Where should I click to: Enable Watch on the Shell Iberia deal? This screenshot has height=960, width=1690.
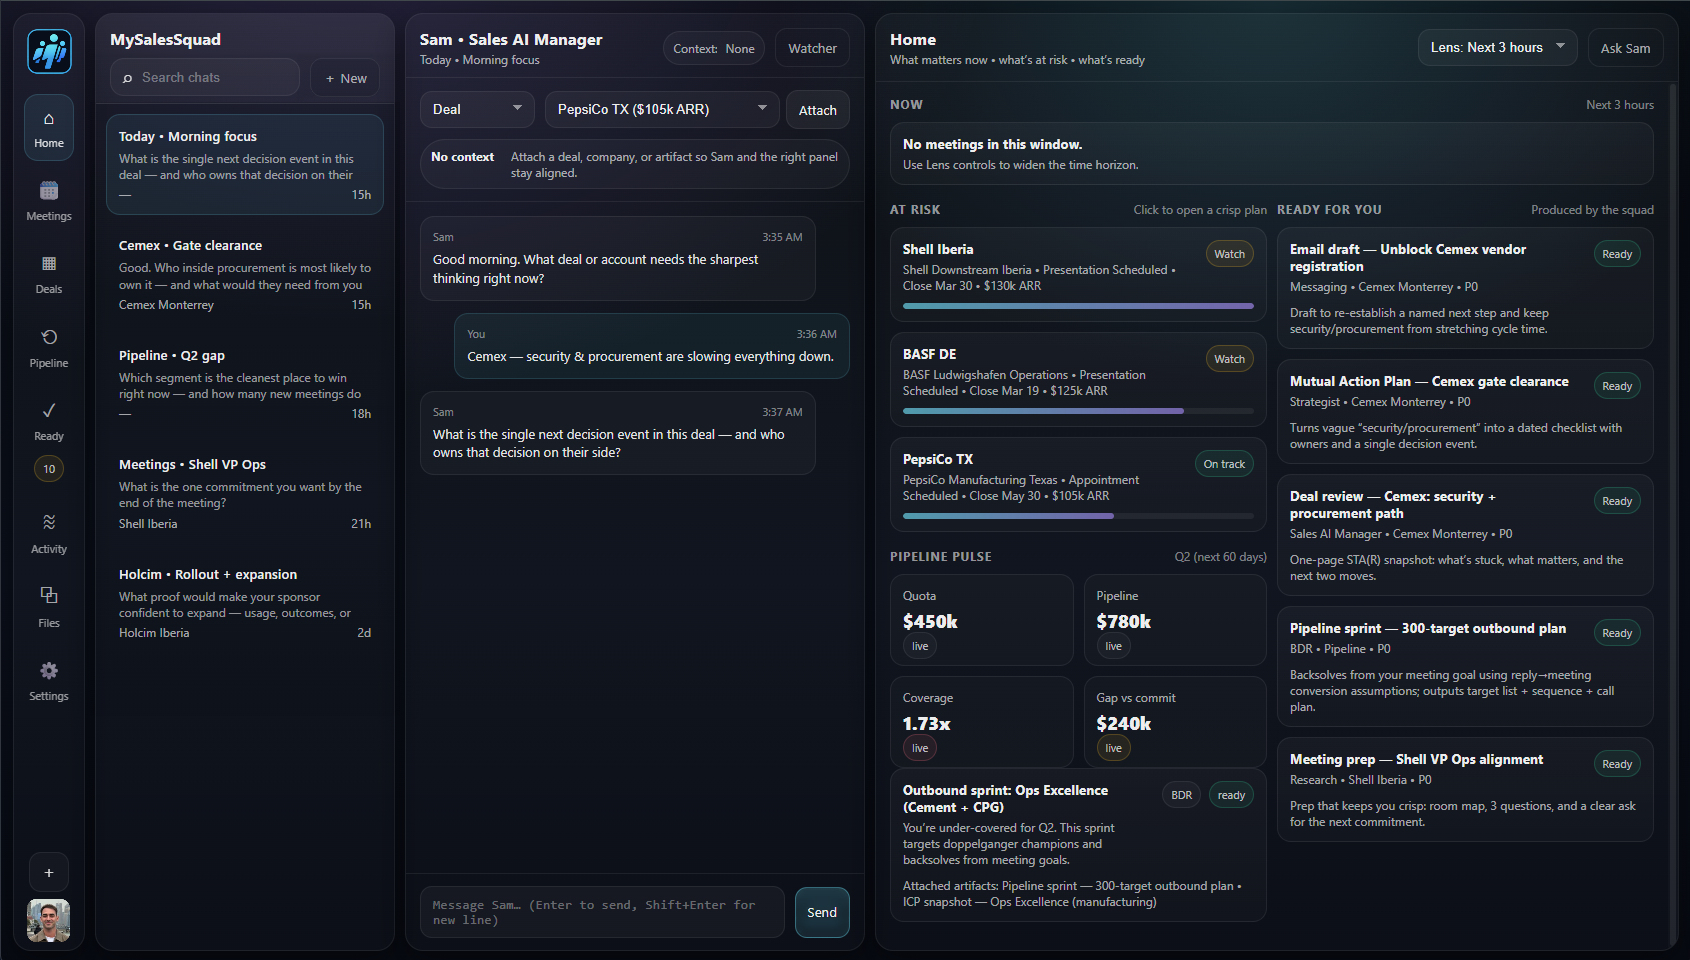coord(1229,253)
